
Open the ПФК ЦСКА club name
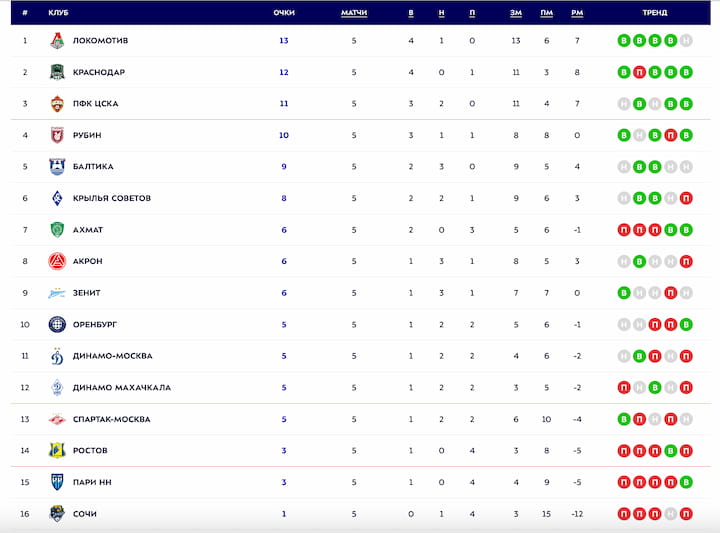tap(96, 104)
